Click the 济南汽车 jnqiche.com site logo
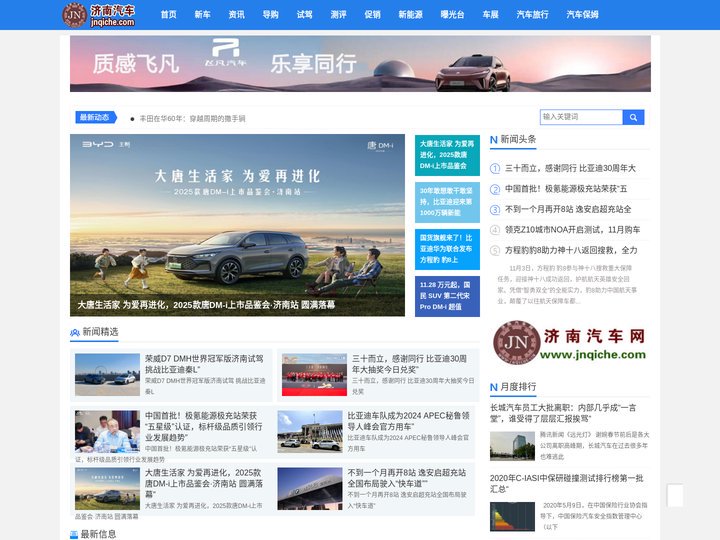 tap(99, 15)
